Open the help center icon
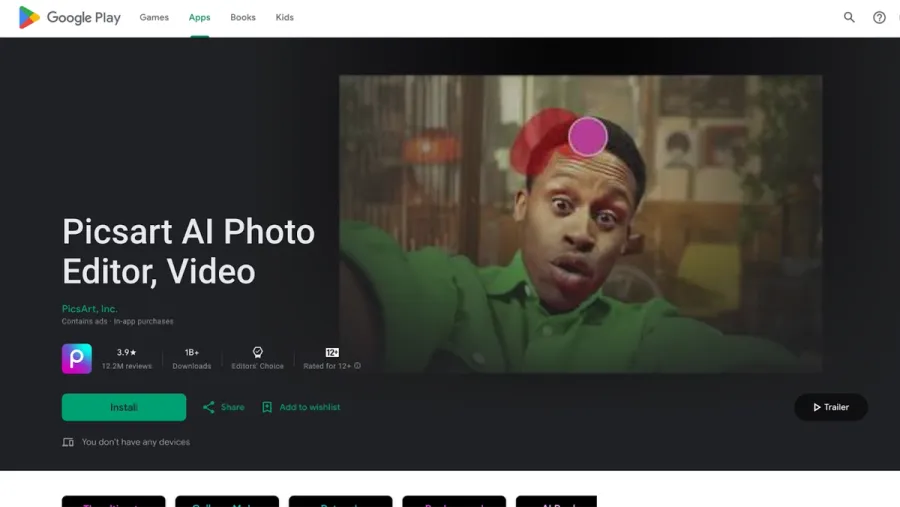 (x=879, y=17)
